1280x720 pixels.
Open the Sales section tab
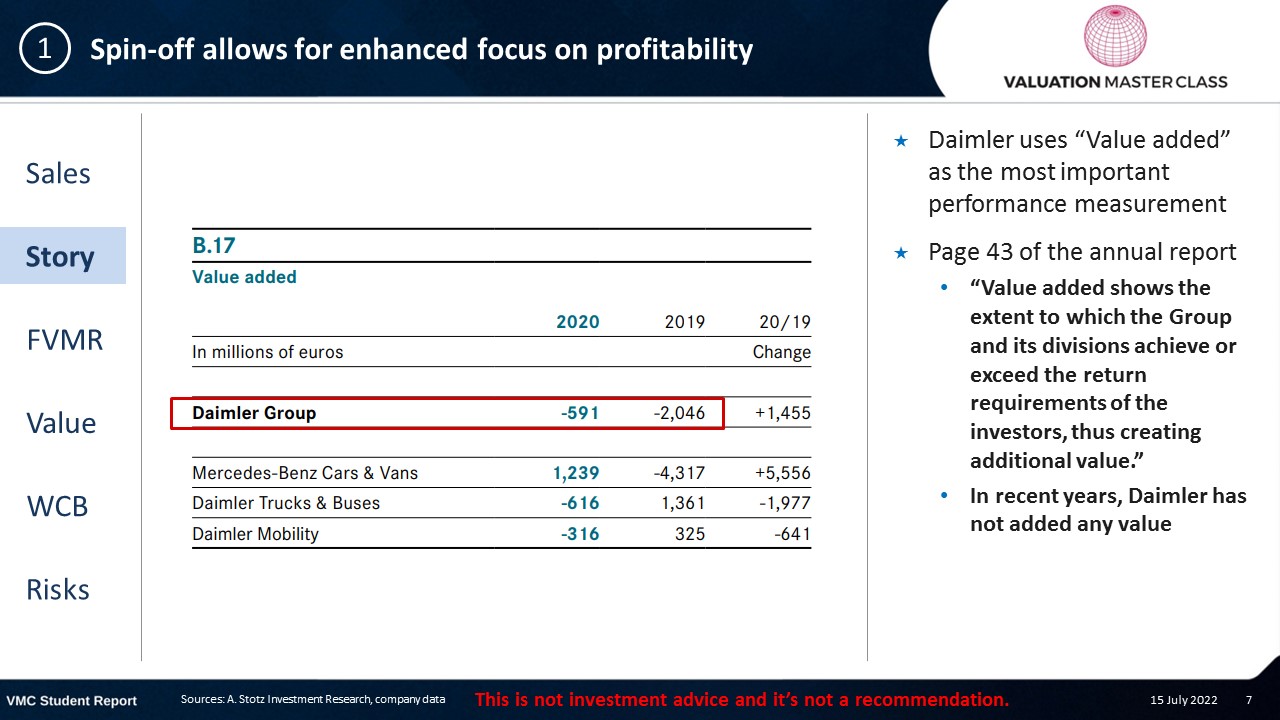click(58, 173)
